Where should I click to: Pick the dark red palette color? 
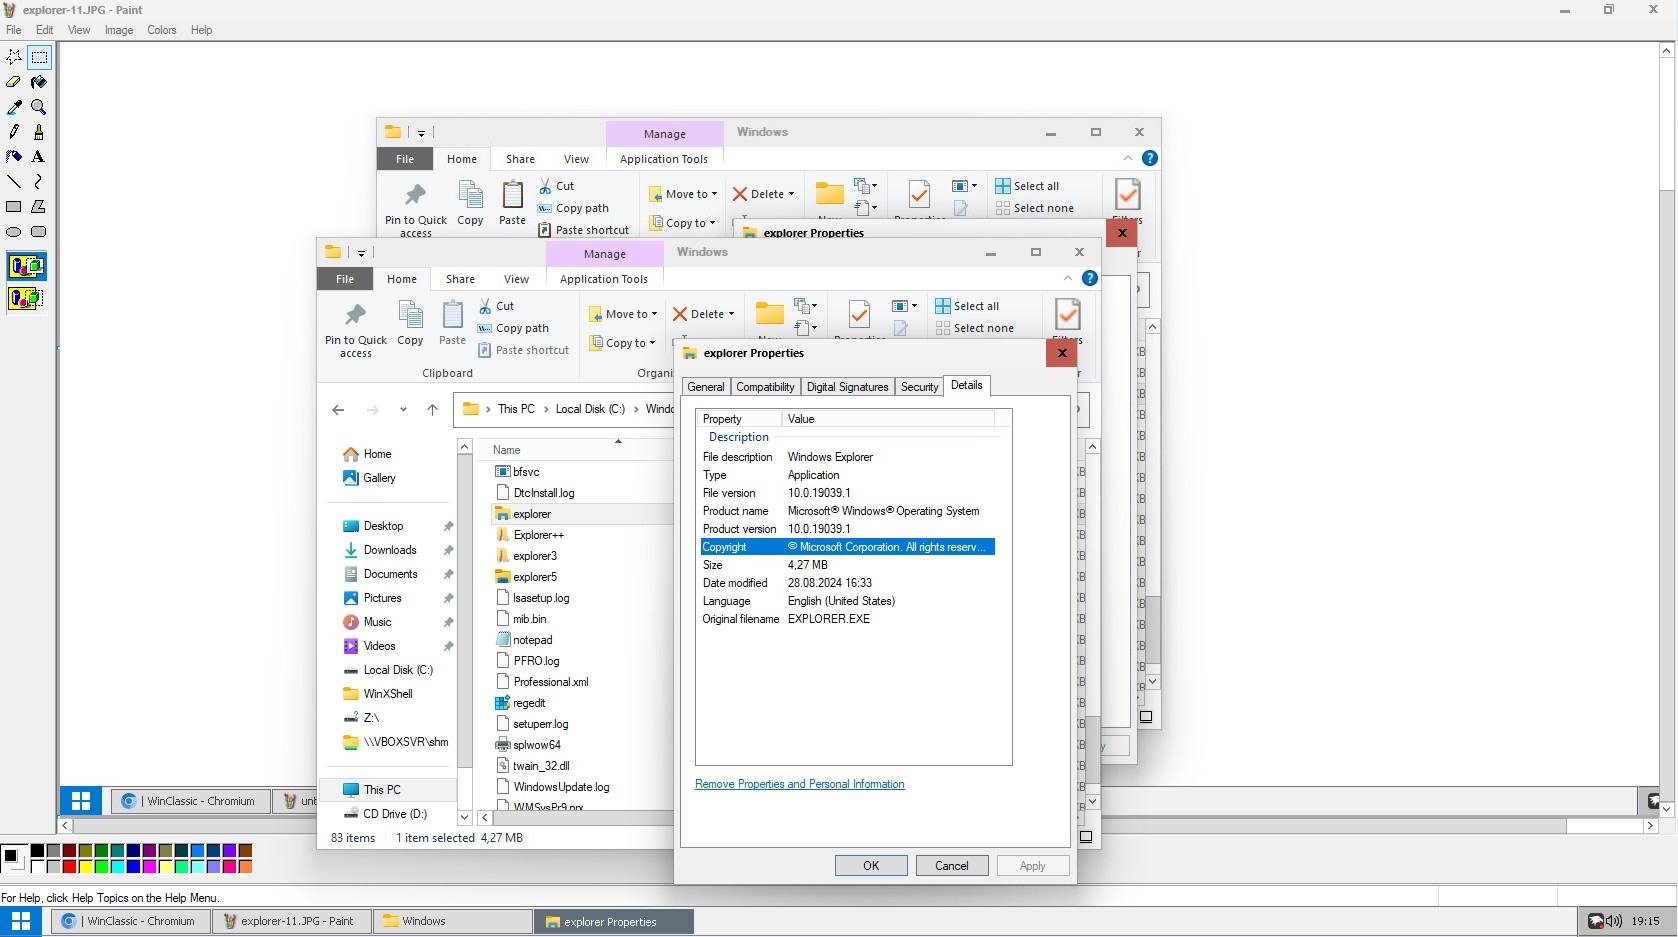coord(69,851)
